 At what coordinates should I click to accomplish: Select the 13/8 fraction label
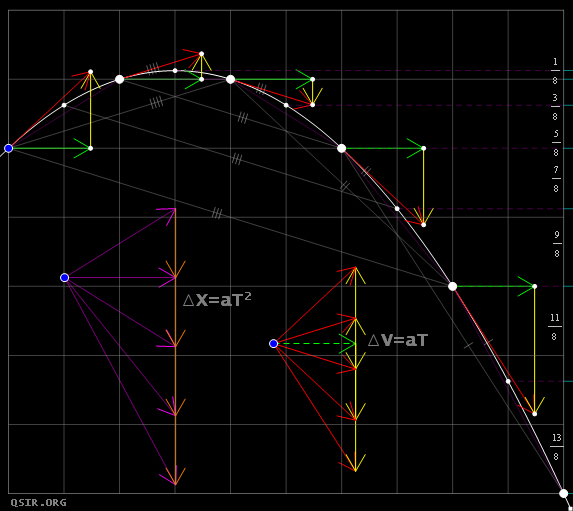[x=556, y=447]
